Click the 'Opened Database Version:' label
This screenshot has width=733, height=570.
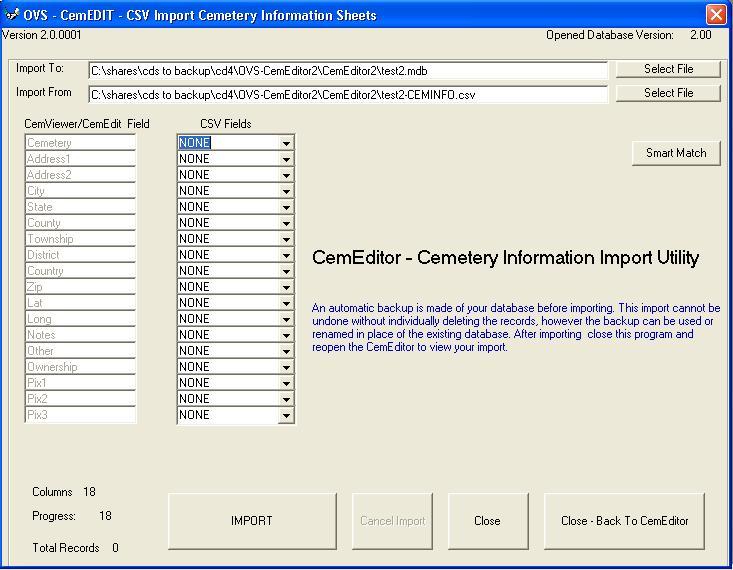pyautogui.click(x=610, y=35)
